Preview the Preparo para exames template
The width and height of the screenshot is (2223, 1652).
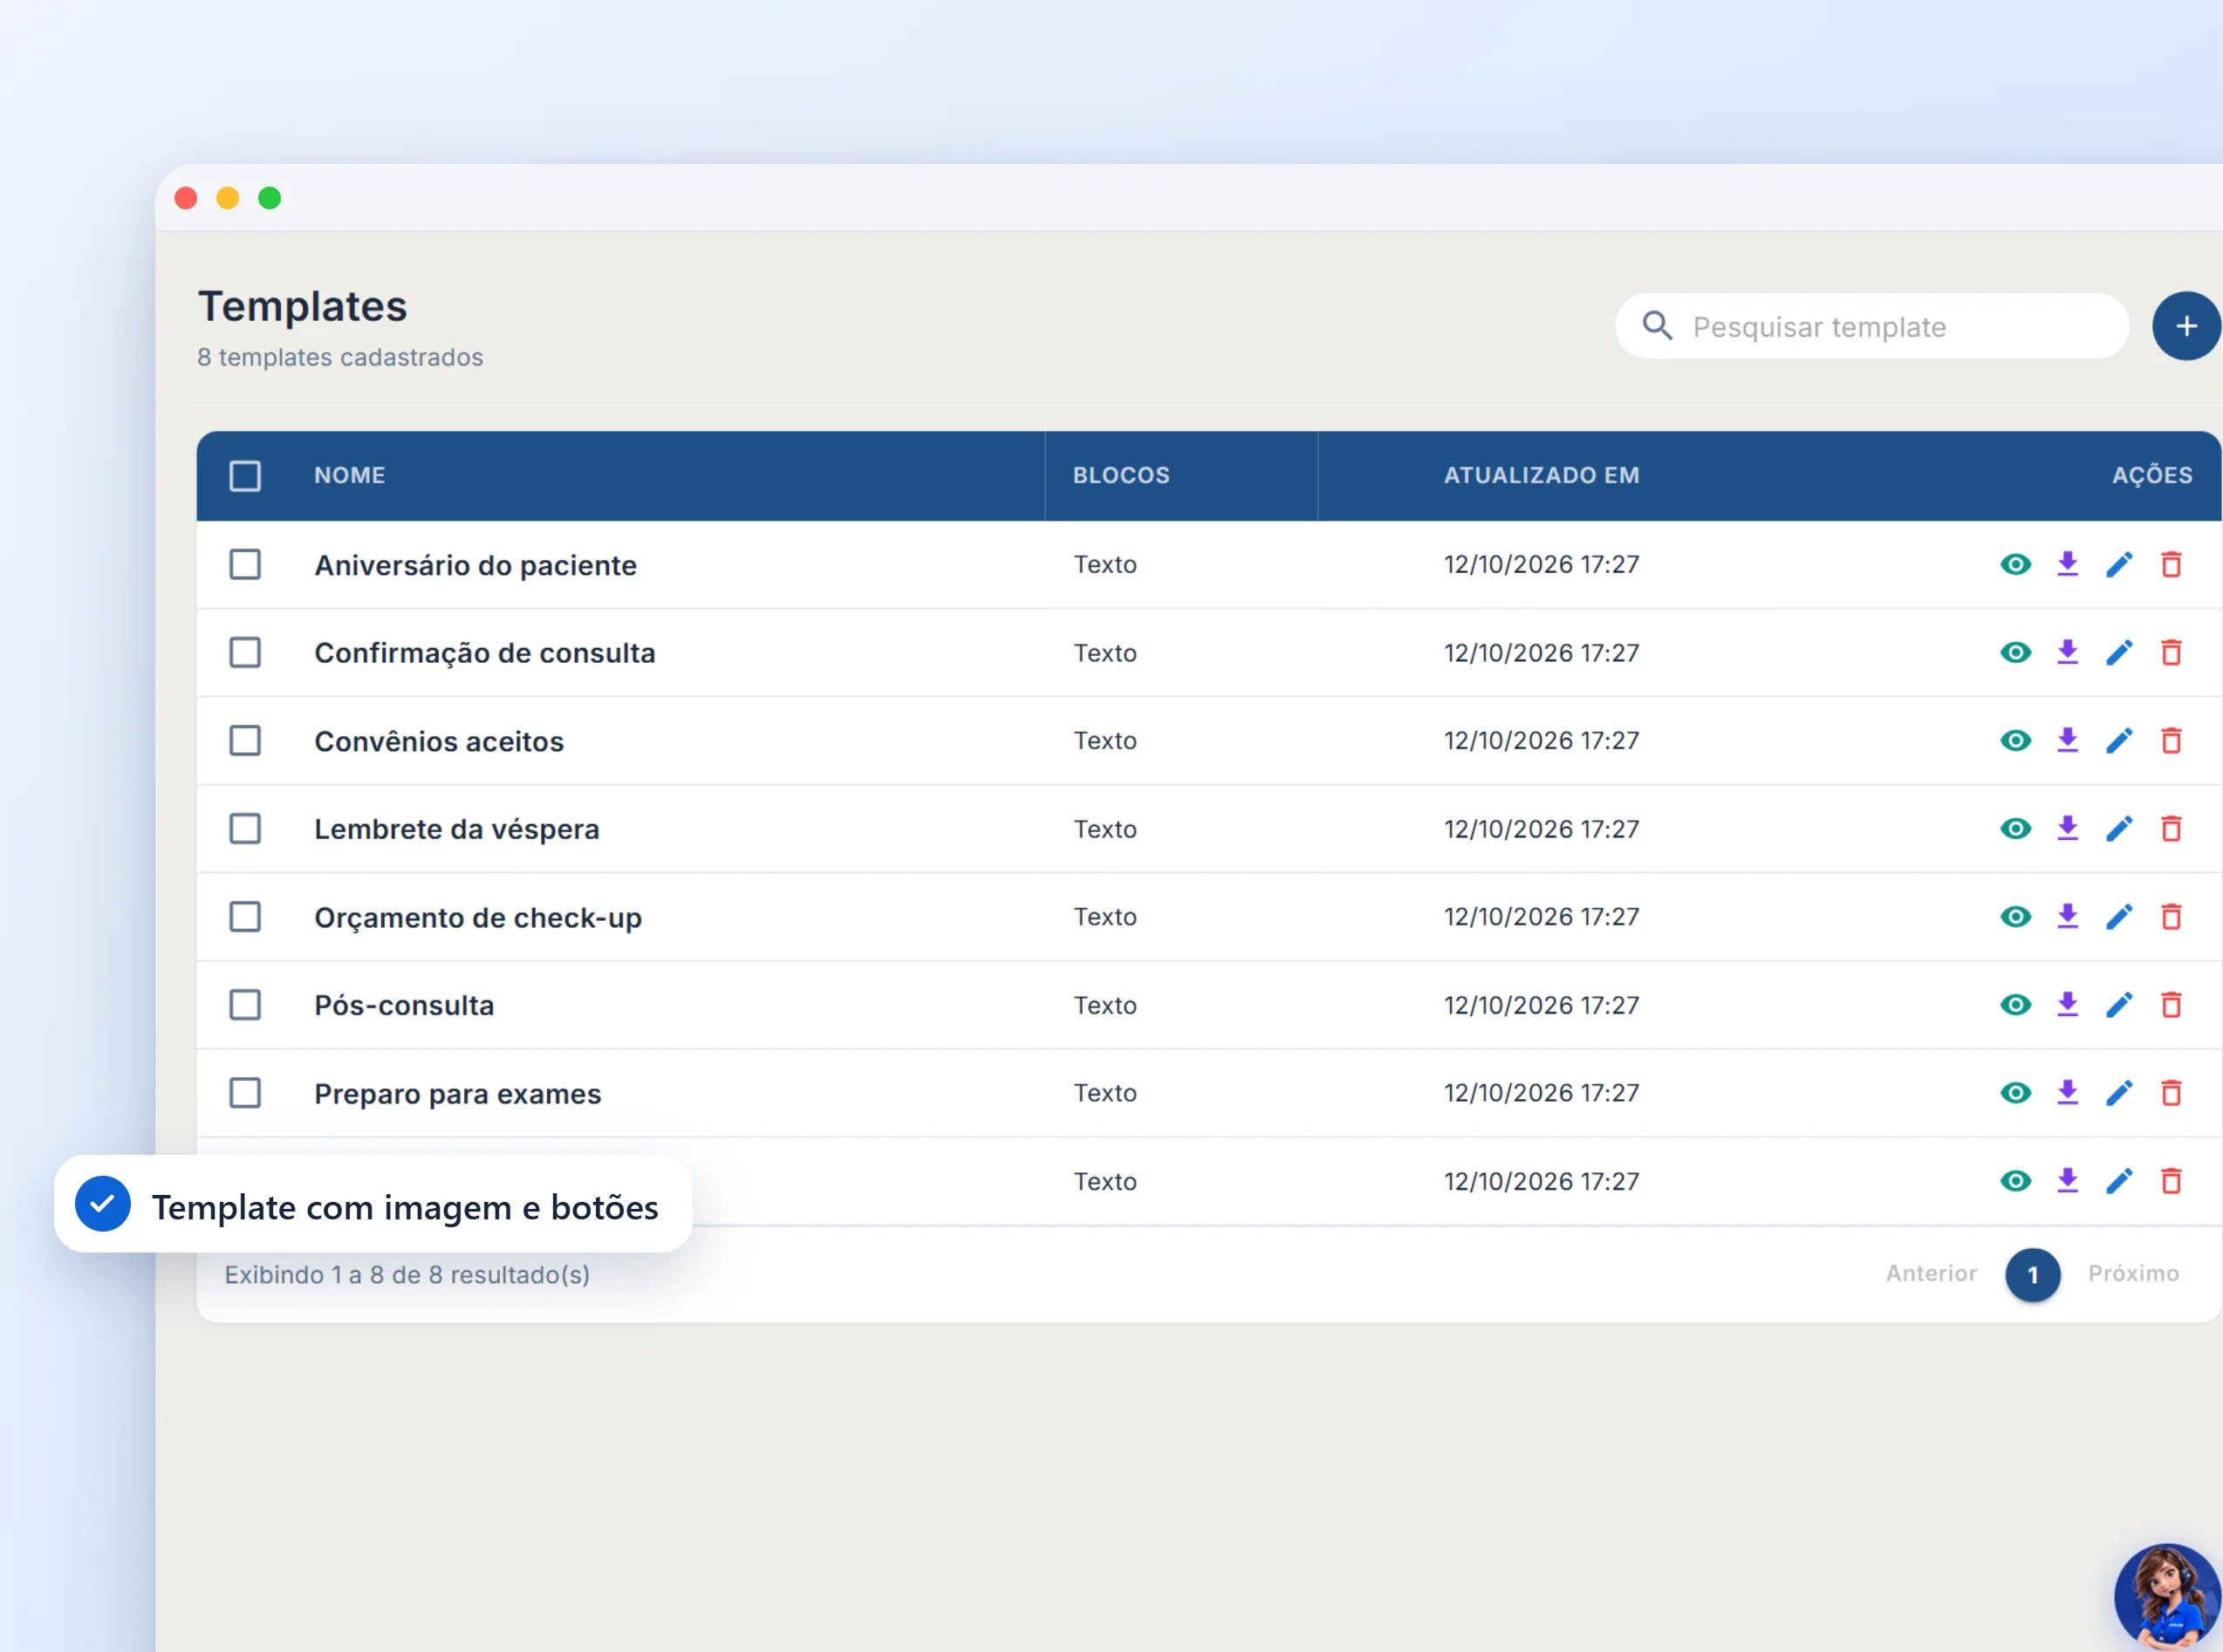click(x=2015, y=1092)
